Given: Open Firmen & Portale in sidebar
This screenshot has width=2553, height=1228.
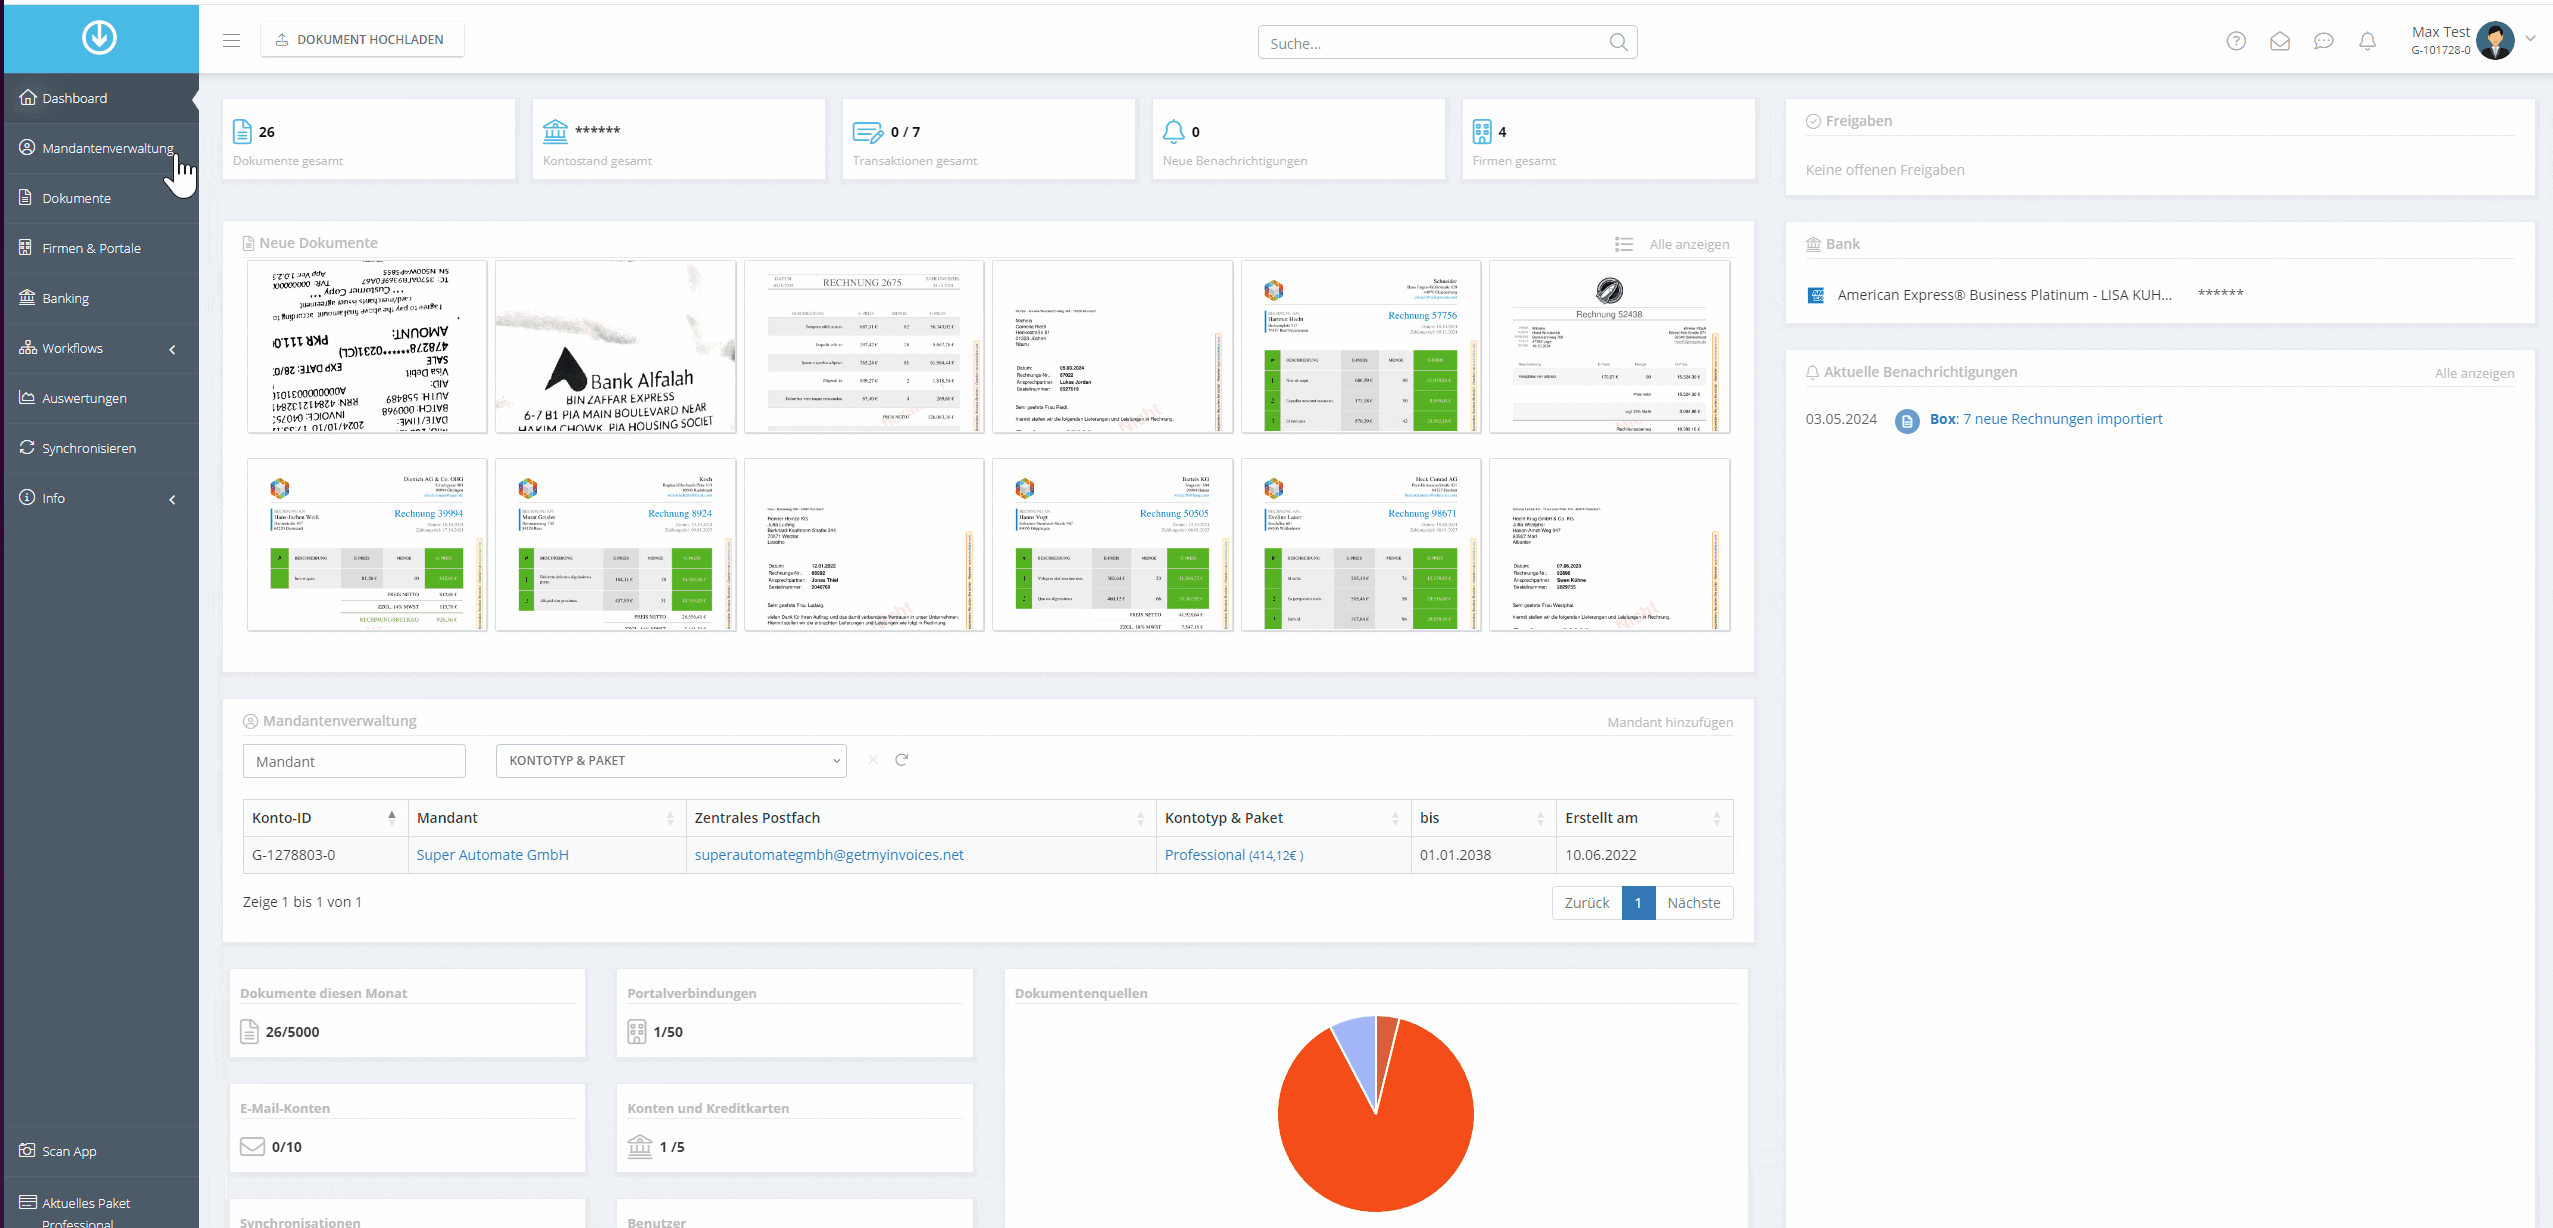Looking at the screenshot, I should pyautogui.click(x=100, y=248).
